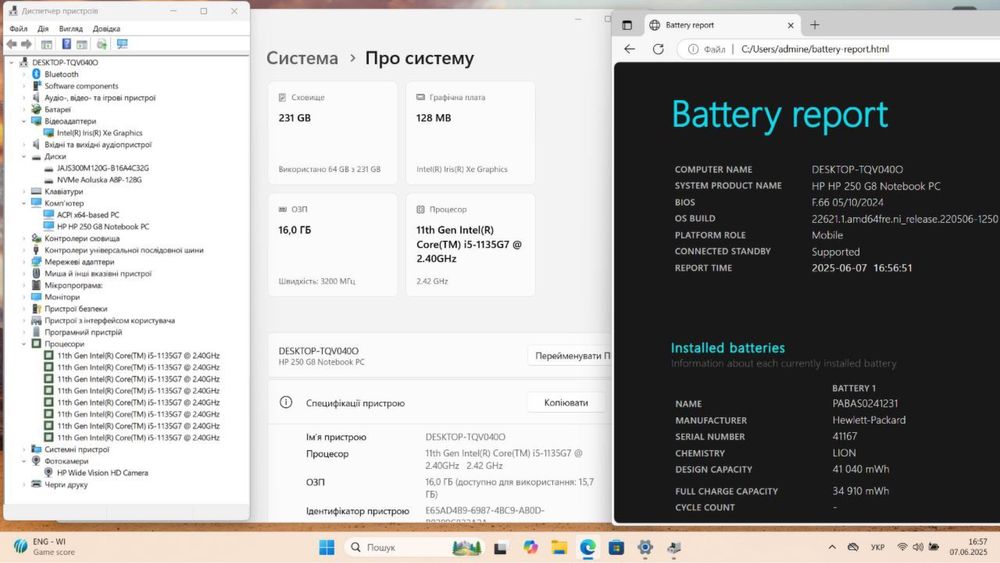Collapse the Процесори category
The width and height of the screenshot is (1000, 563).
click(x=24, y=344)
